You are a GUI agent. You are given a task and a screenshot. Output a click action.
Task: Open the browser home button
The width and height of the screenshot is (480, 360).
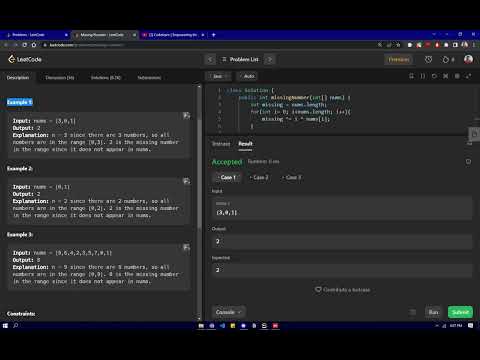34,45
